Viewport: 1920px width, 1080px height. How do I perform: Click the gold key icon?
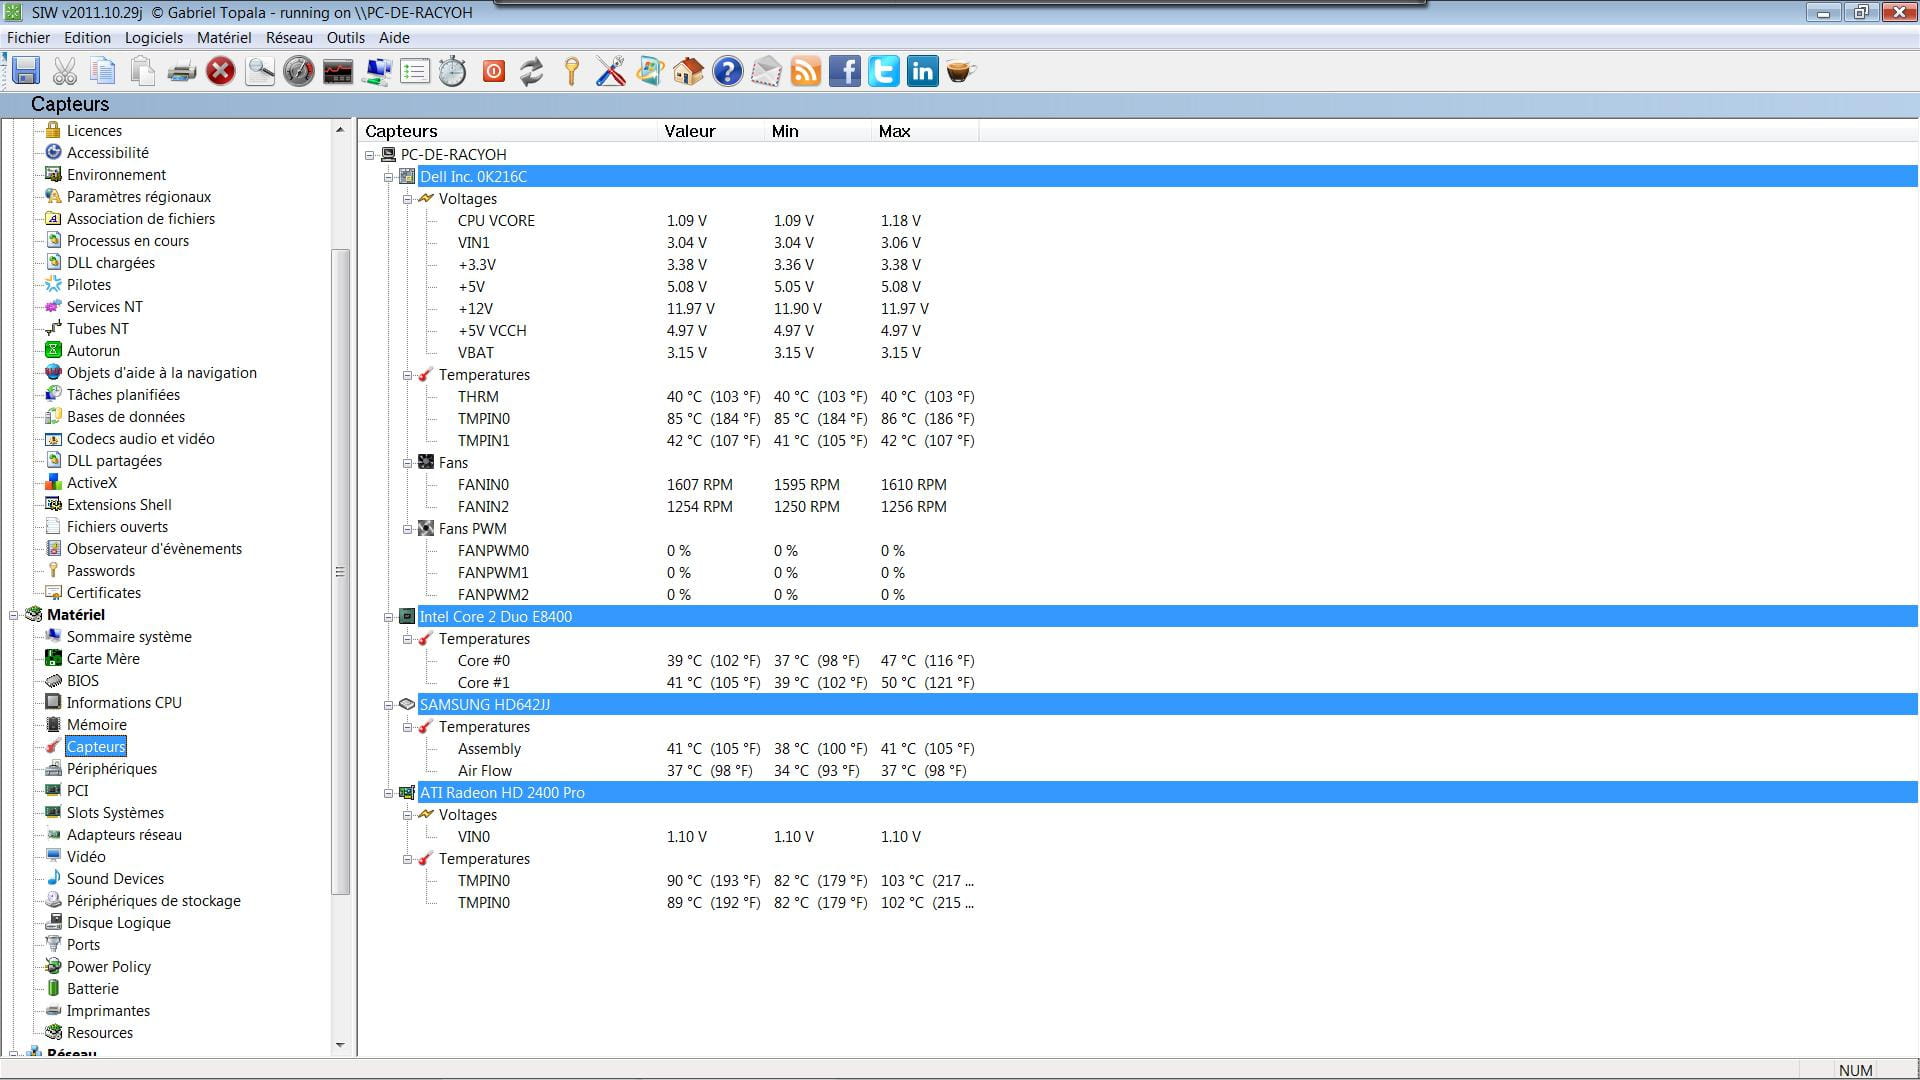pyautogui.click(x=571, y=71)
